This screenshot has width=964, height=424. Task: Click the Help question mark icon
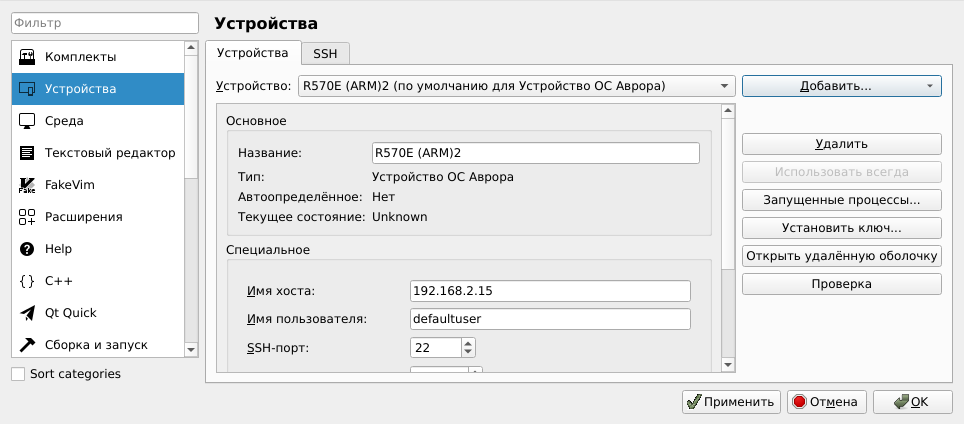27,249
